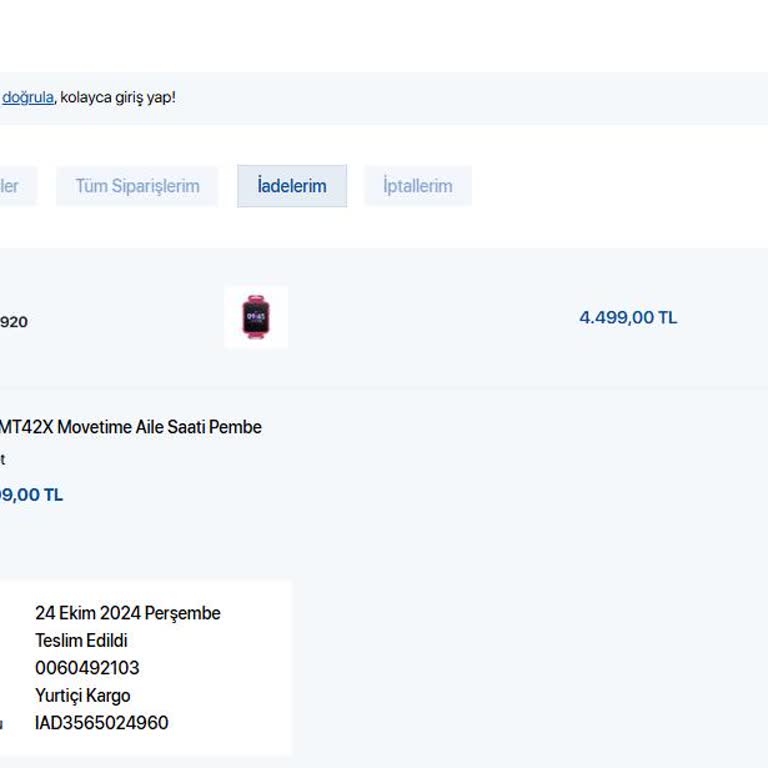The width and height of the screenshot is (768, 768).
Task: Click the product price ending in 99,00 TL
Action: pyautogui.click(x=31, y=495)
